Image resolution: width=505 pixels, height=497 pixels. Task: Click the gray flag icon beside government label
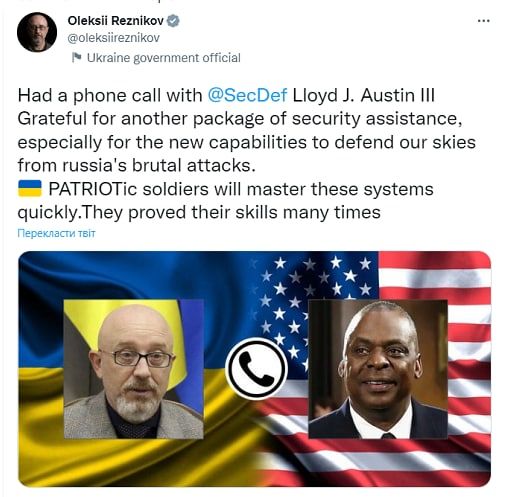[76, 57]
